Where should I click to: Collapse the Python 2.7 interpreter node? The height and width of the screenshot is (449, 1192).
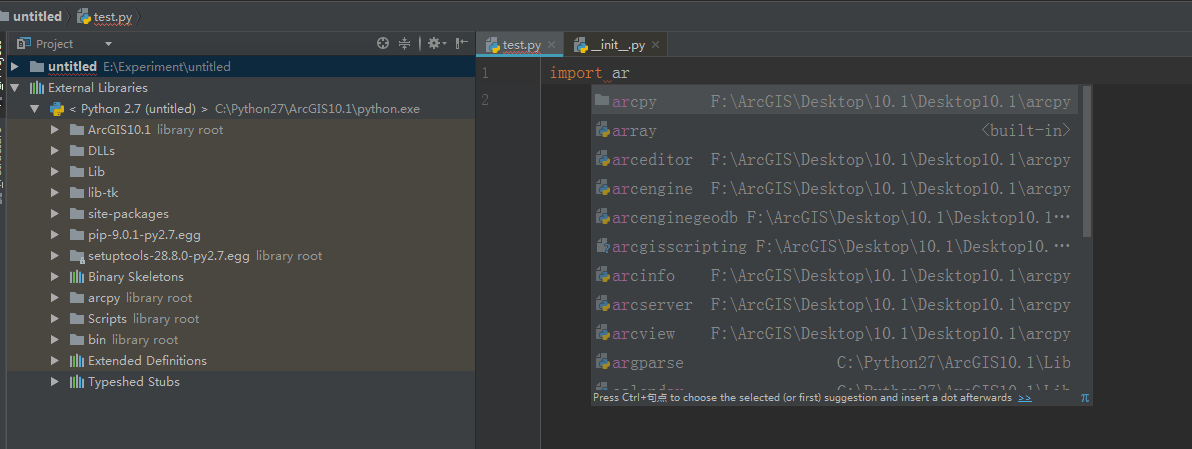click(x=35, y=108)
